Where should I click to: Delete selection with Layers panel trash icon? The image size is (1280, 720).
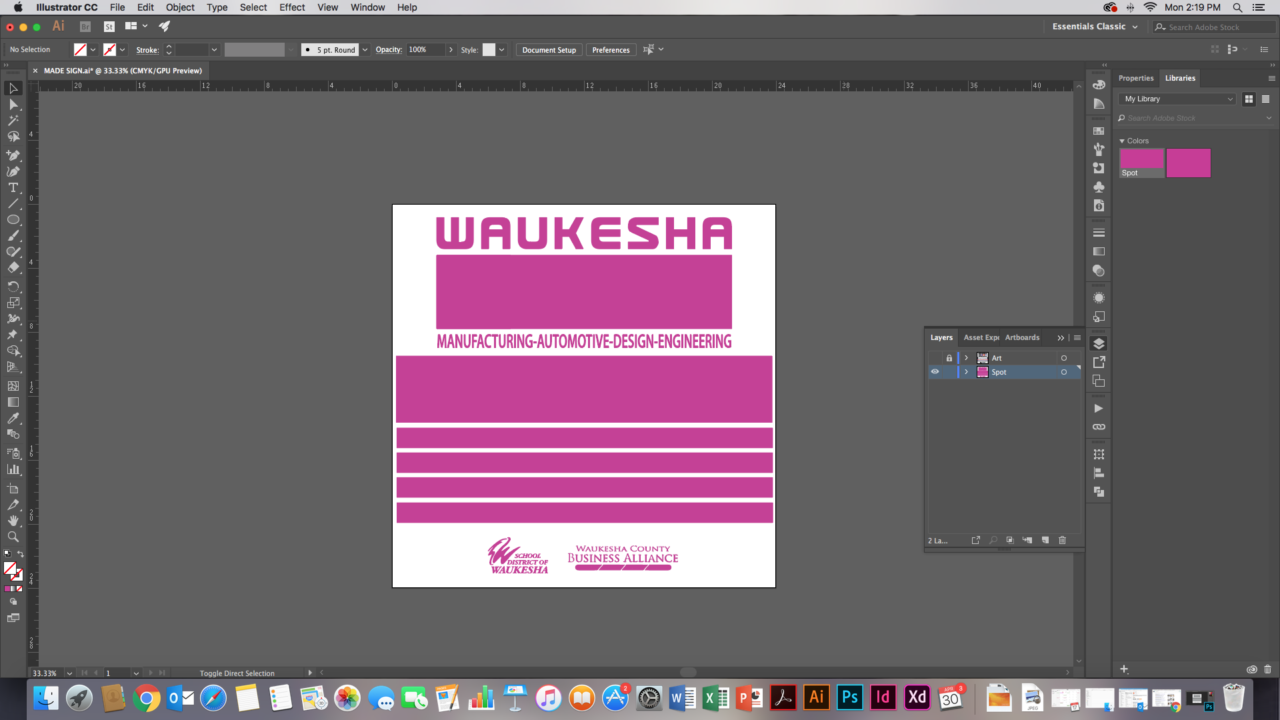tap(1062, 540)
